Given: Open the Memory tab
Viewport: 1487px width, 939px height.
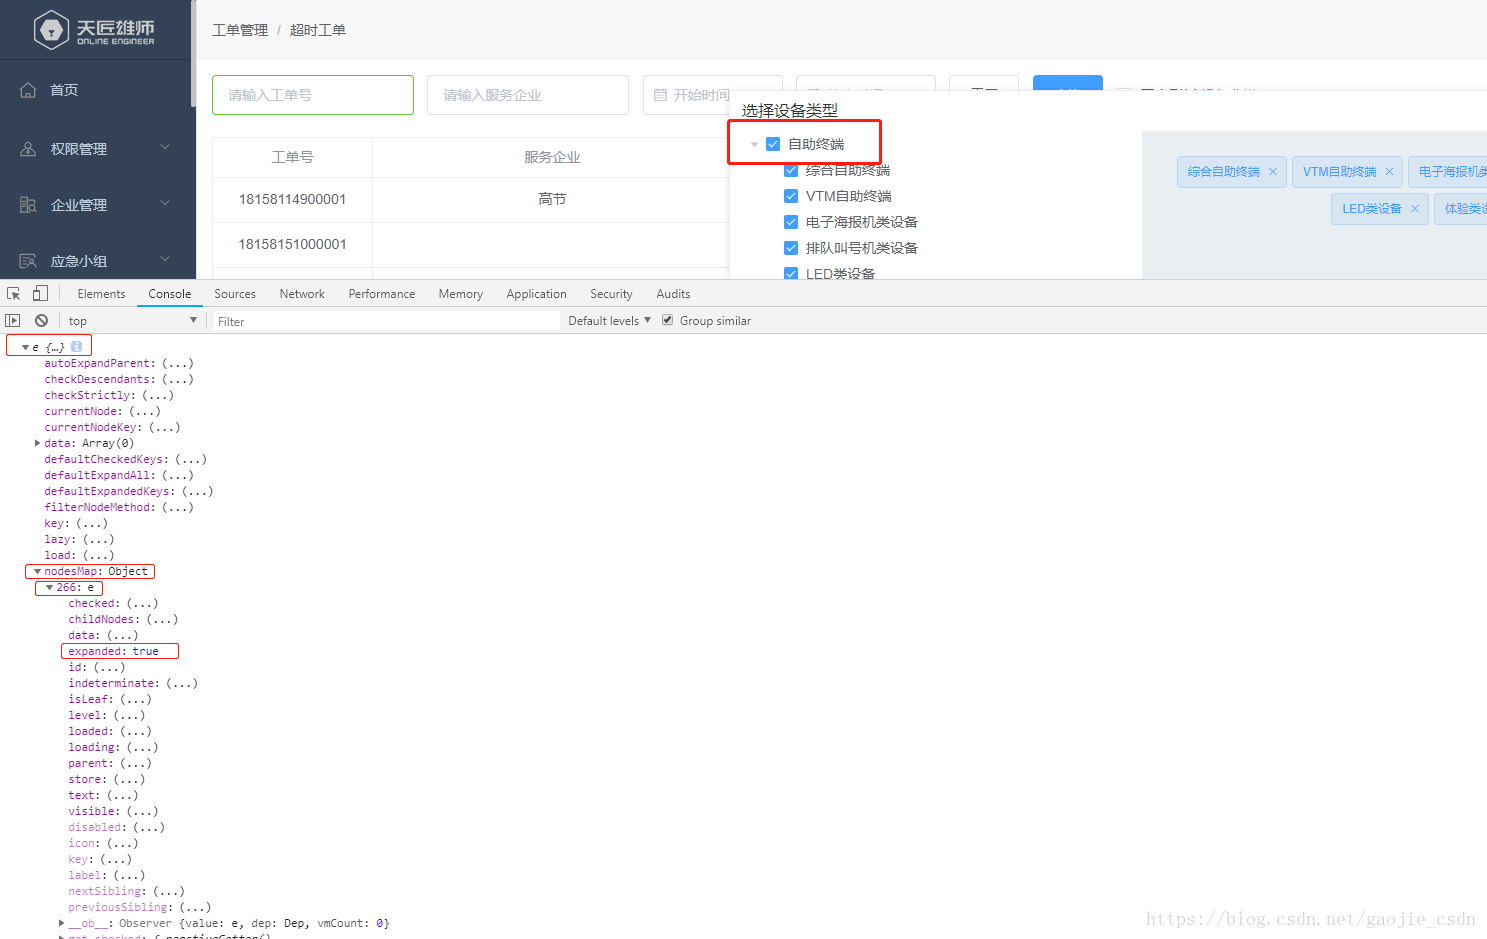Looking at the screenshot, I should [x=460, y=294].
